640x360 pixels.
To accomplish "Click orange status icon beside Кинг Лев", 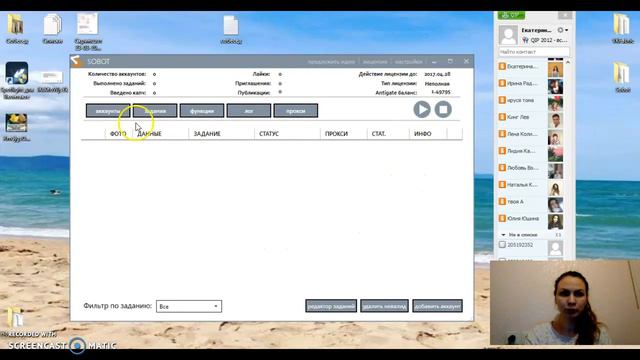I will coord(502,117).
